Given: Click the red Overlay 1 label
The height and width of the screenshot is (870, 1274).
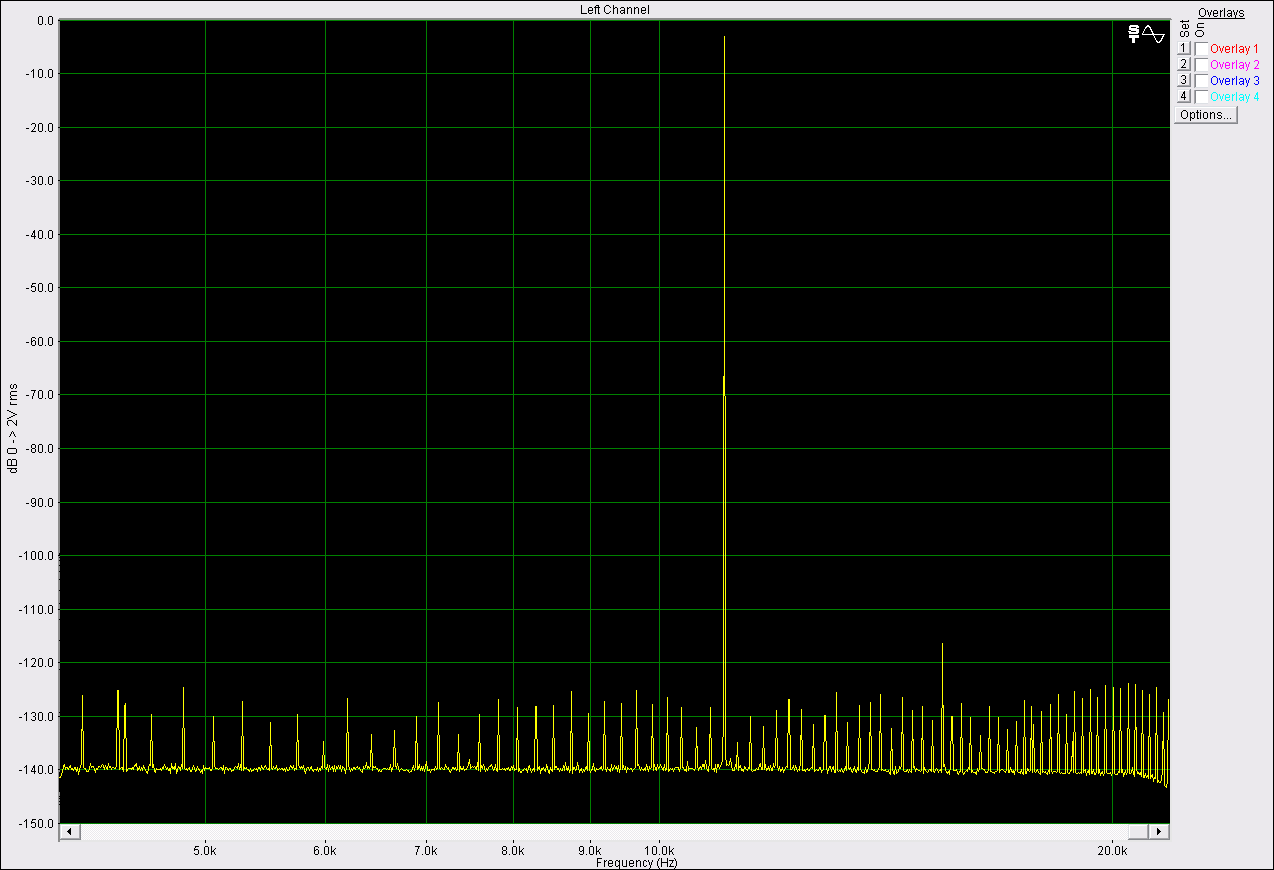Looking at the screenshot, I should click(x=1234, y=48).
